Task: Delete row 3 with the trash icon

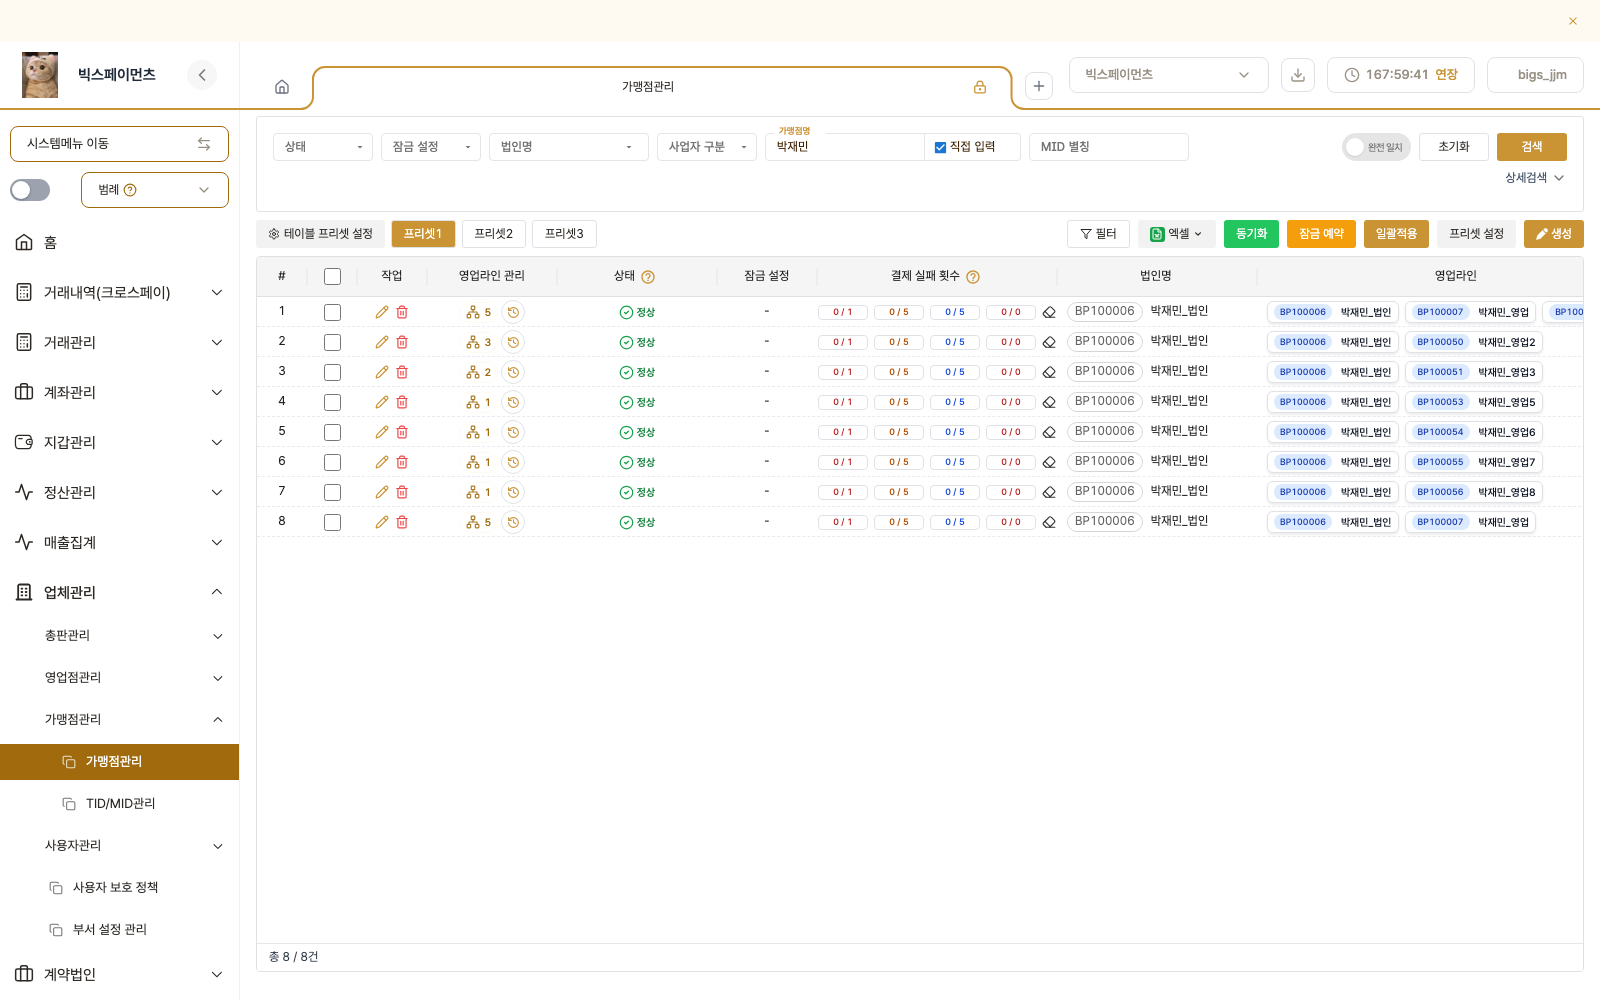Action: (x=402, y=372)
